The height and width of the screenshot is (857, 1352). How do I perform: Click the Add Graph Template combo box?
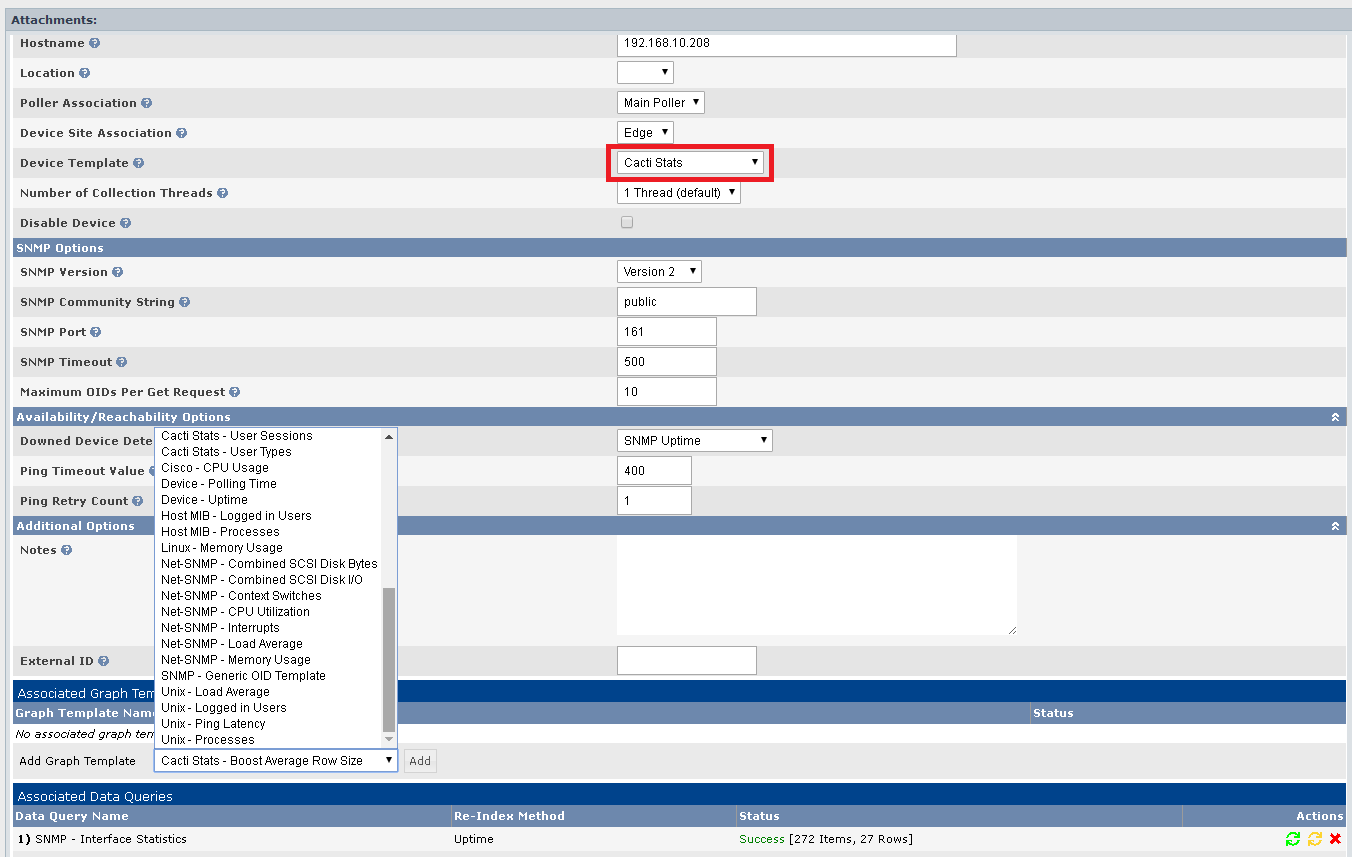tap(276, 760)
